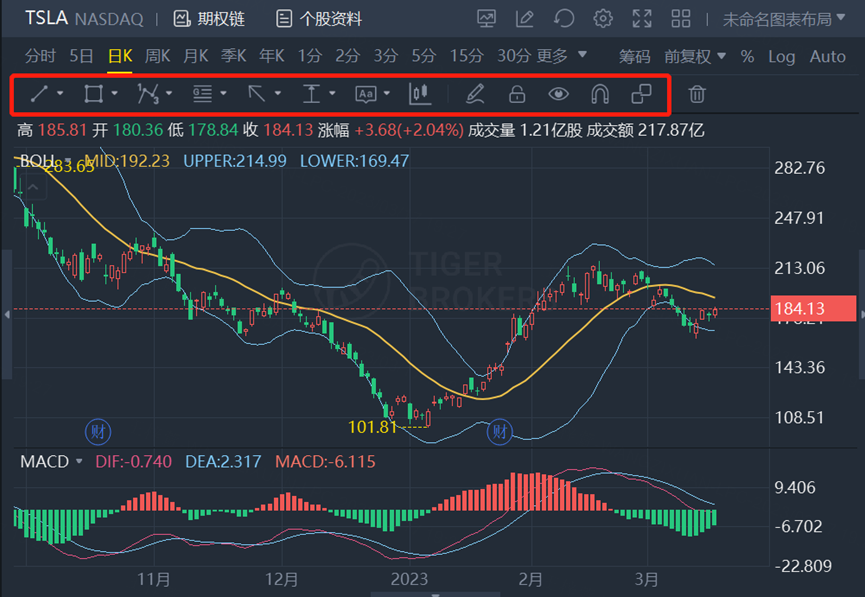Click the candlestick measurement tool icon
The height and width of the screenshot is (597, 865).
click(420, 94)
